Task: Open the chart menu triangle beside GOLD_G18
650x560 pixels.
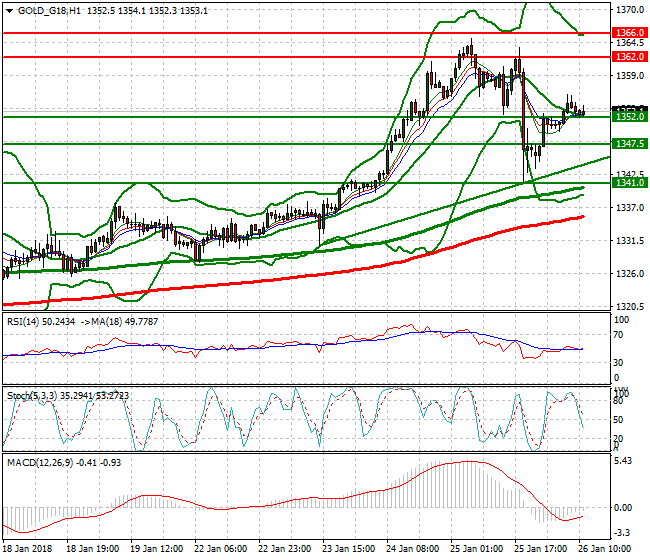Action: (10, 11)
